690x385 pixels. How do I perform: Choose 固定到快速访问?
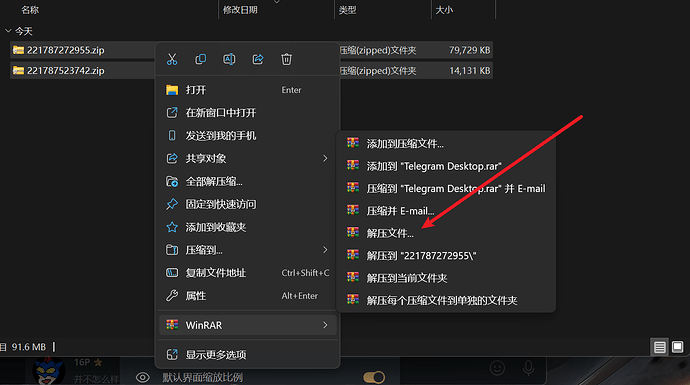coord(248,205)
